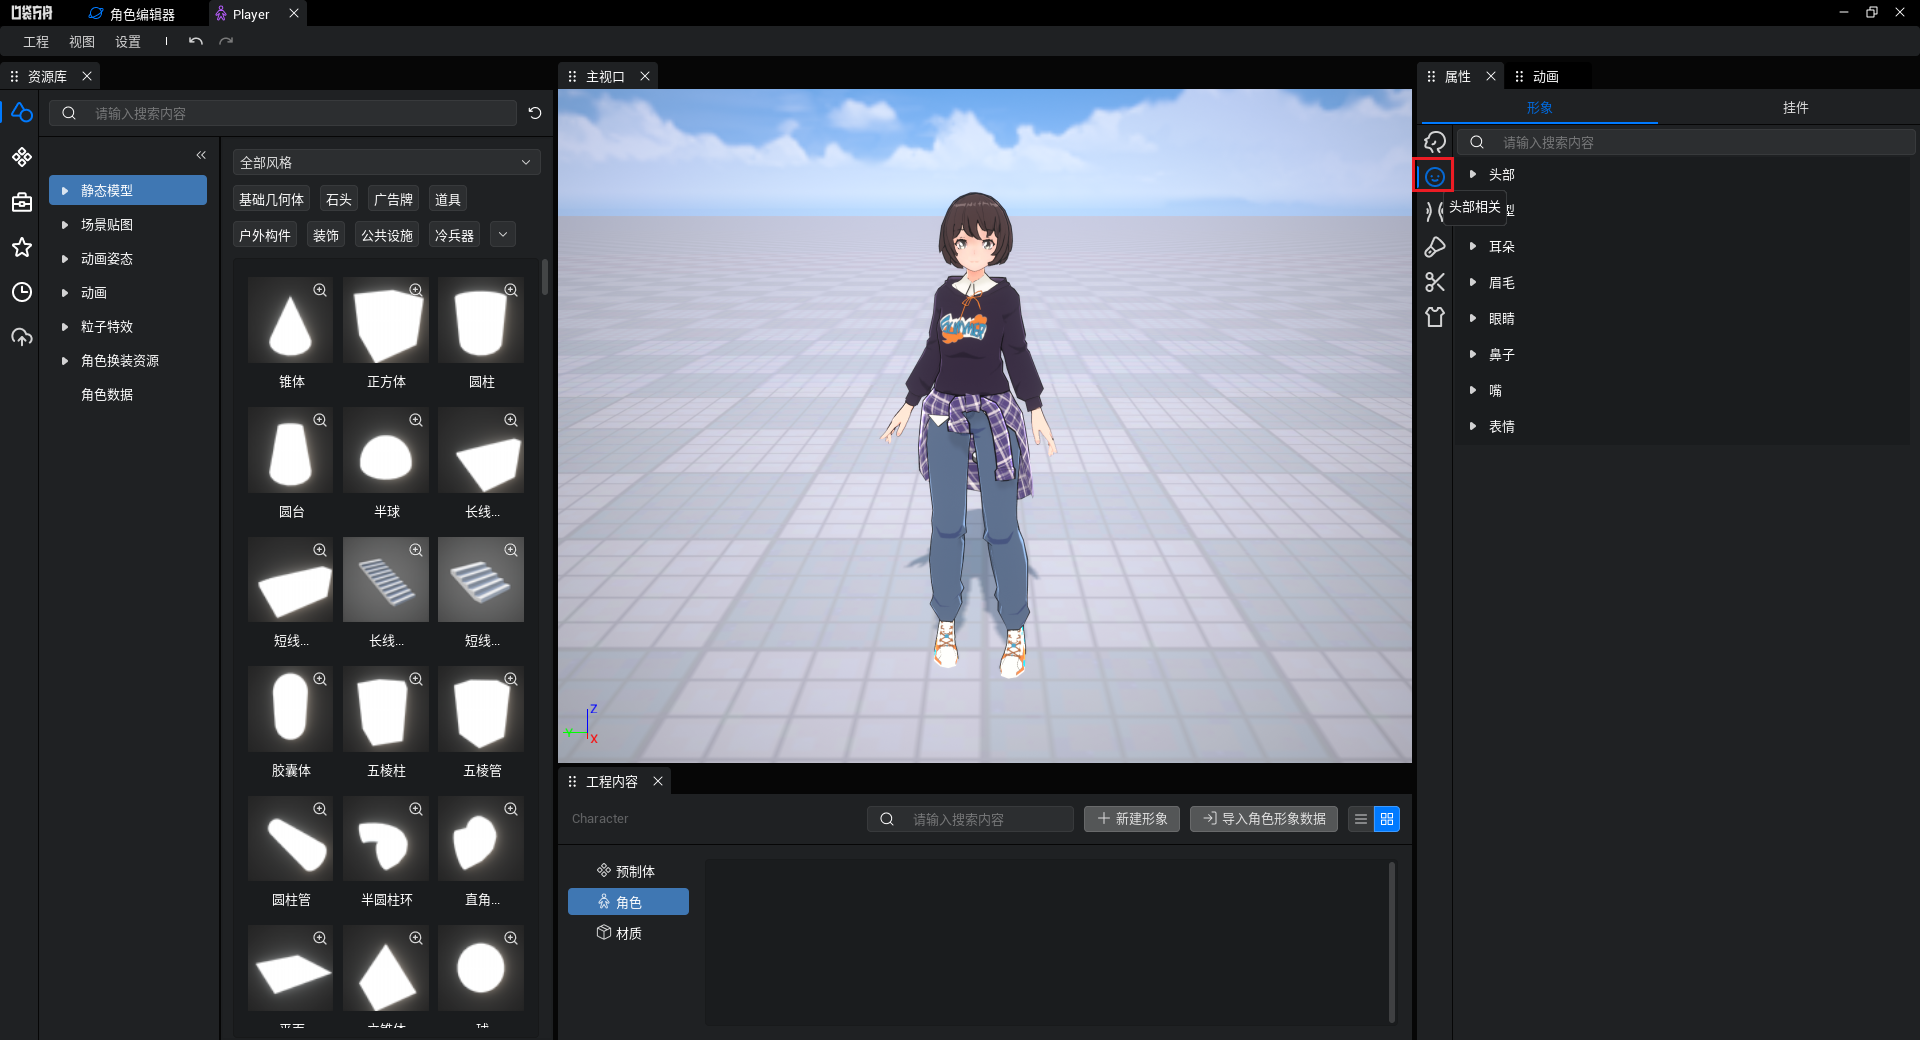This screenshot has width=1920, height=1040.
Task: Preview the 胶囊体 capsule magnifier icon
Action: [x=320, y=679]
